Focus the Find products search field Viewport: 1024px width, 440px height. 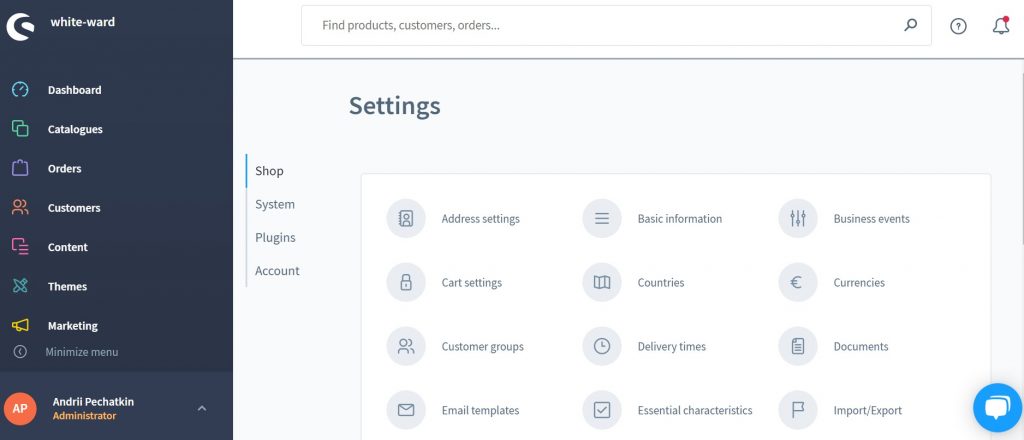pyautogui.click(x=600, y=26)
